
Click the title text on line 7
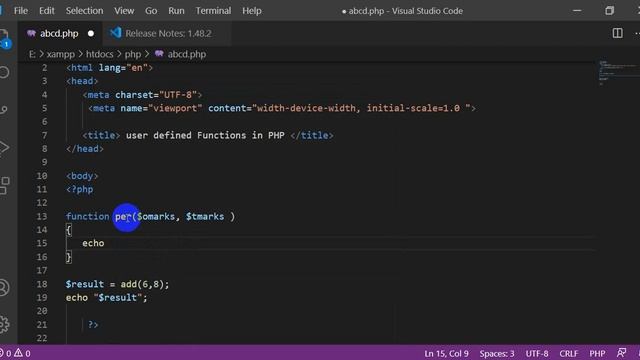pos(205,136)
